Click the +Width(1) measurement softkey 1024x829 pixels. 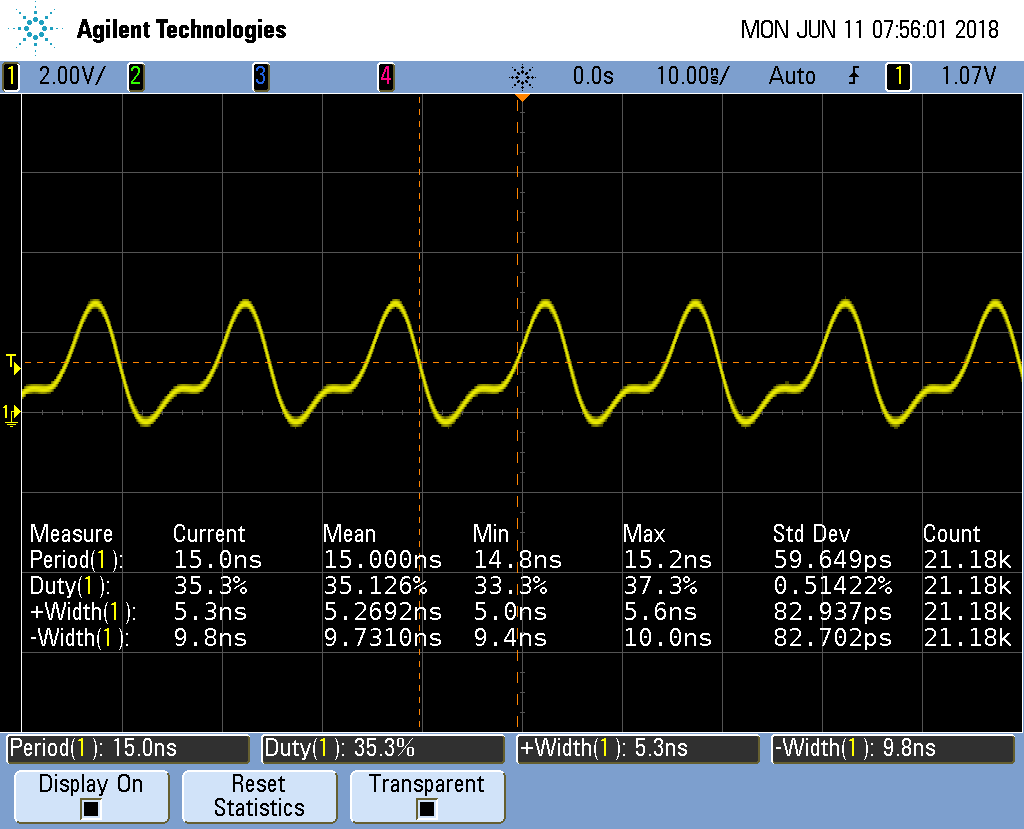637,748
